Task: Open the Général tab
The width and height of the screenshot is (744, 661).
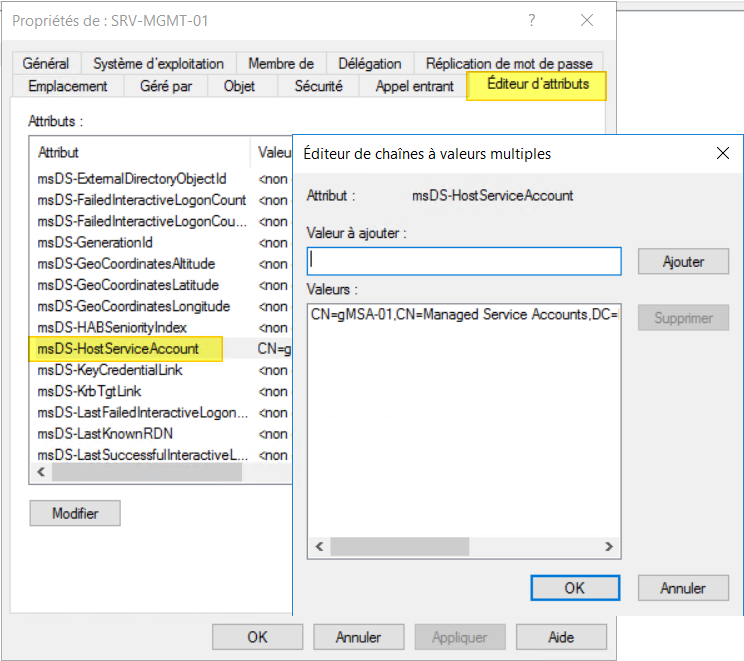Action: click(45, 63)
